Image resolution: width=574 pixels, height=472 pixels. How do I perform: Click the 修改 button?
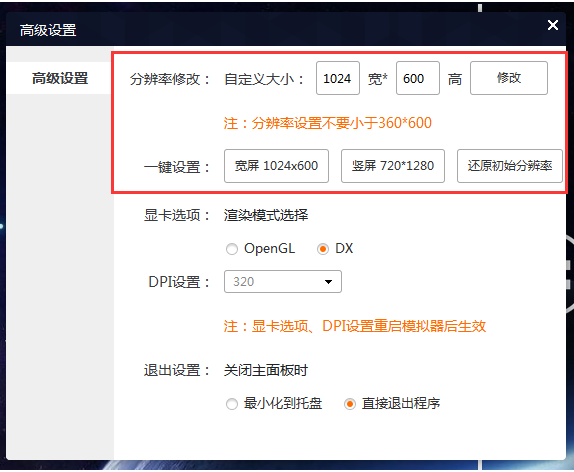[509, 78]
